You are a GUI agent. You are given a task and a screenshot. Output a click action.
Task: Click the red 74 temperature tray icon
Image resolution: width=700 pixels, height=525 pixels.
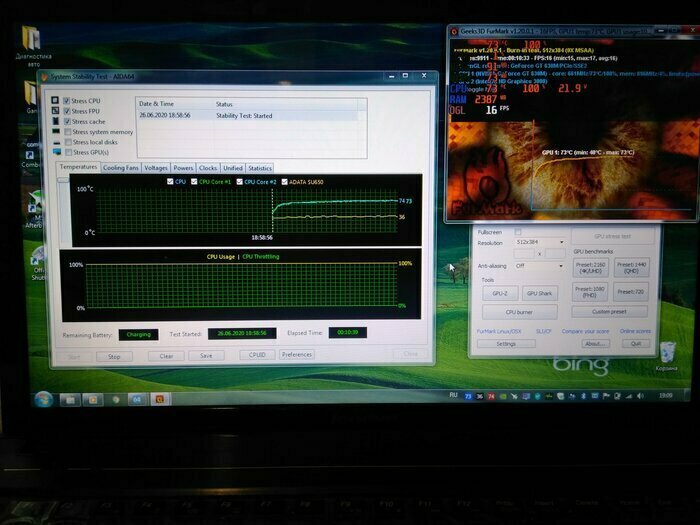click(x=491, y=396)
